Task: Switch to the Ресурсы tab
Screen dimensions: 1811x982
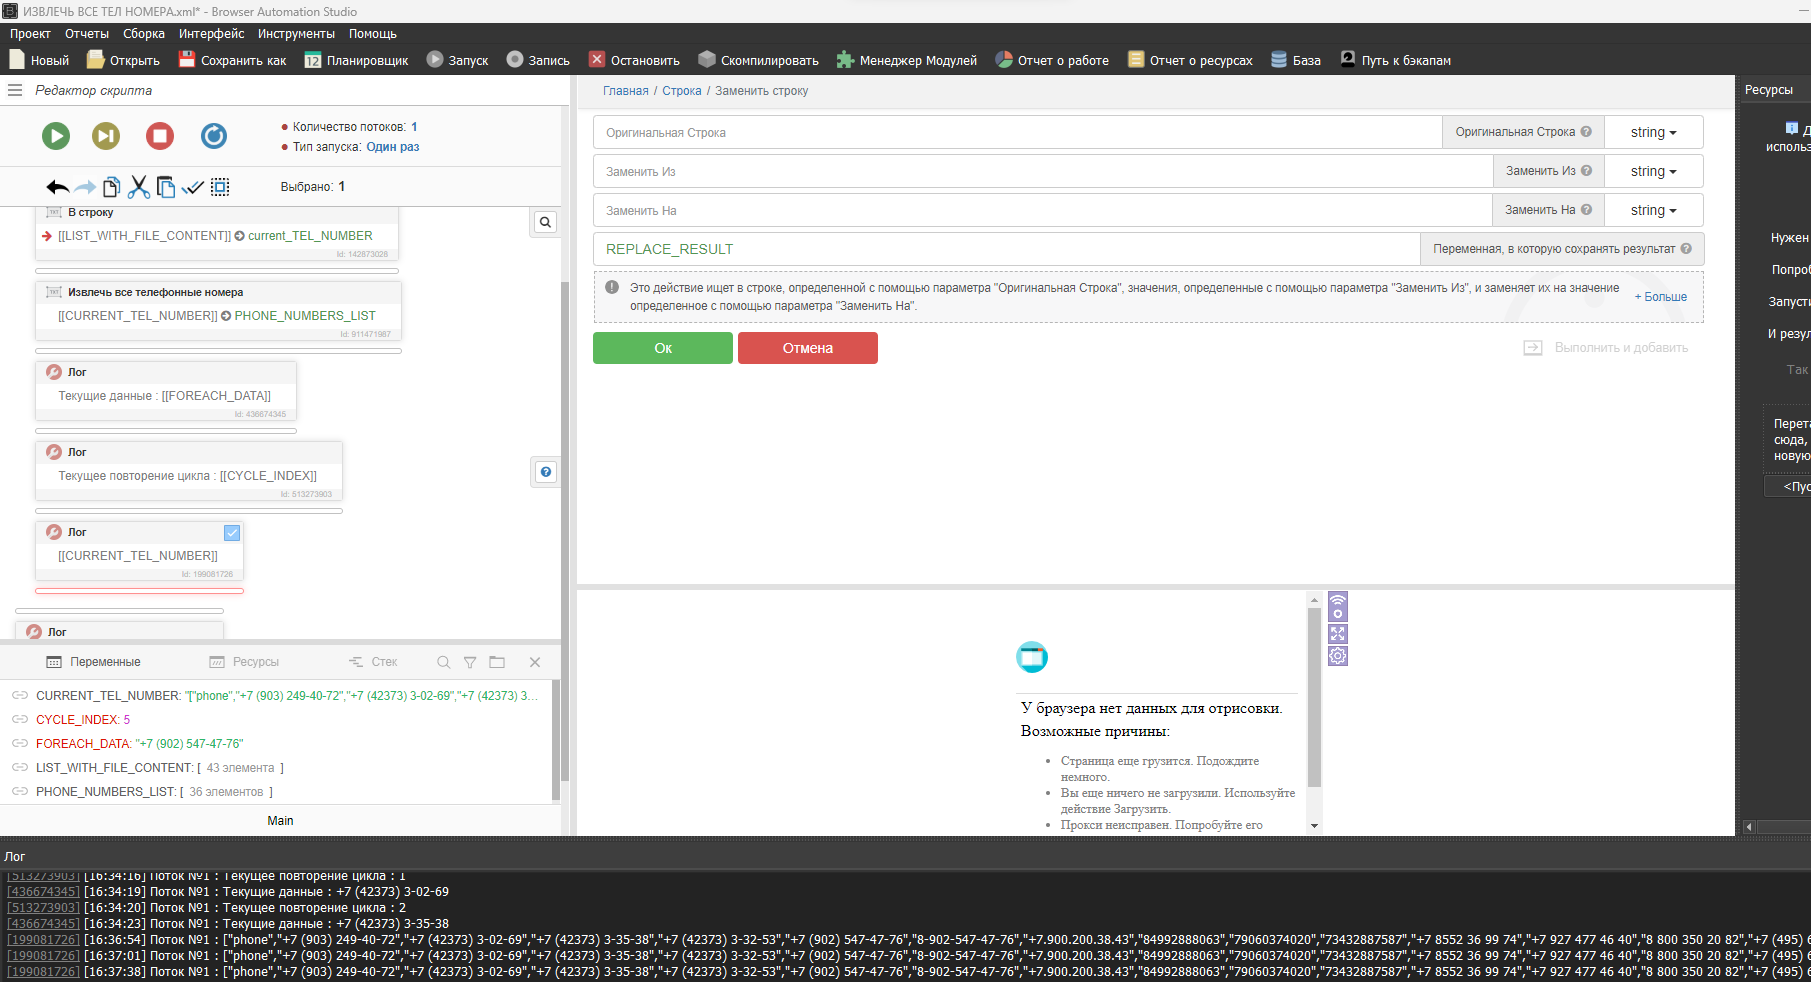Action: (x=245, y=662)
